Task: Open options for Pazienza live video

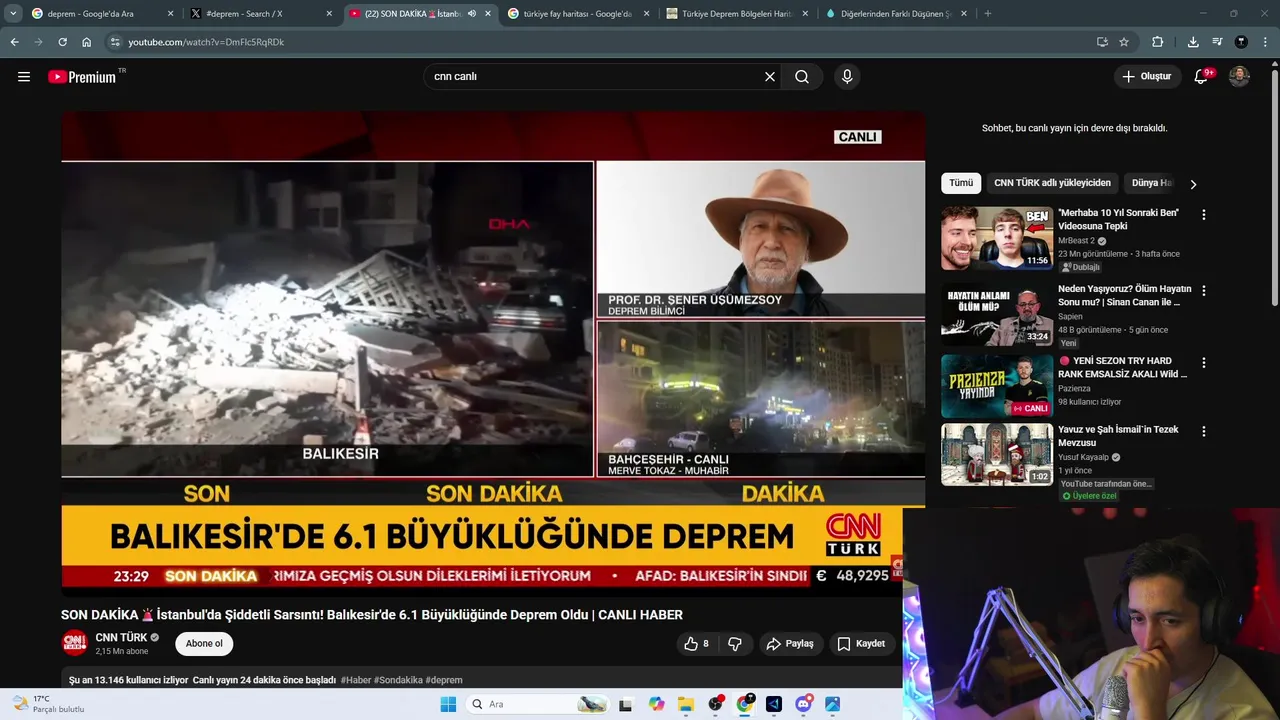Action: pyautogui.click(x=1204, y=363)
